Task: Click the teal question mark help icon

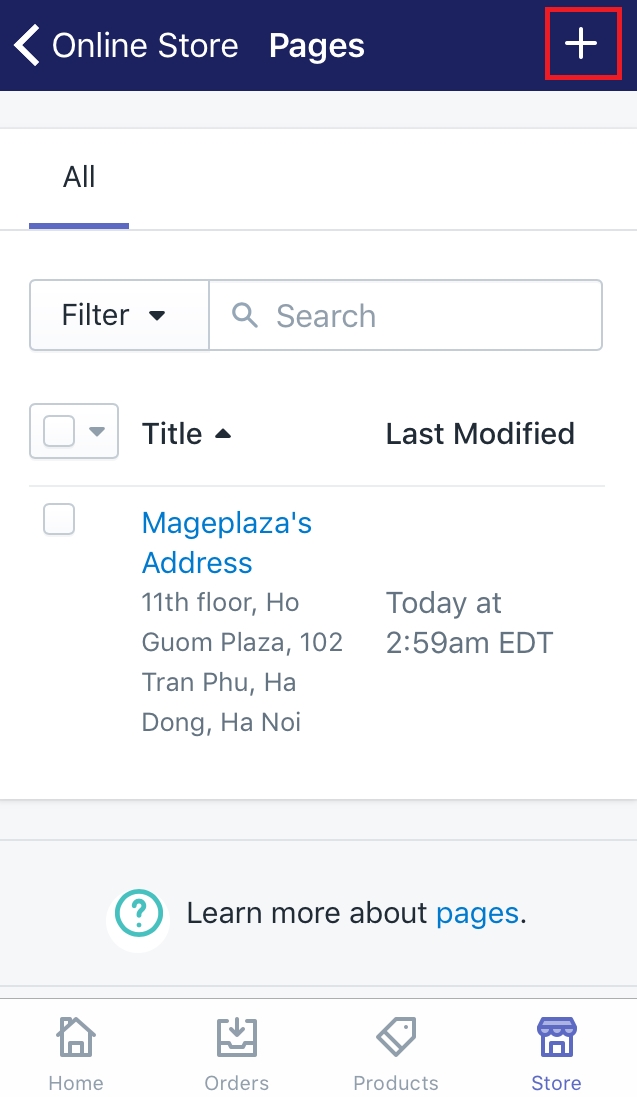Action: point(139,912)
